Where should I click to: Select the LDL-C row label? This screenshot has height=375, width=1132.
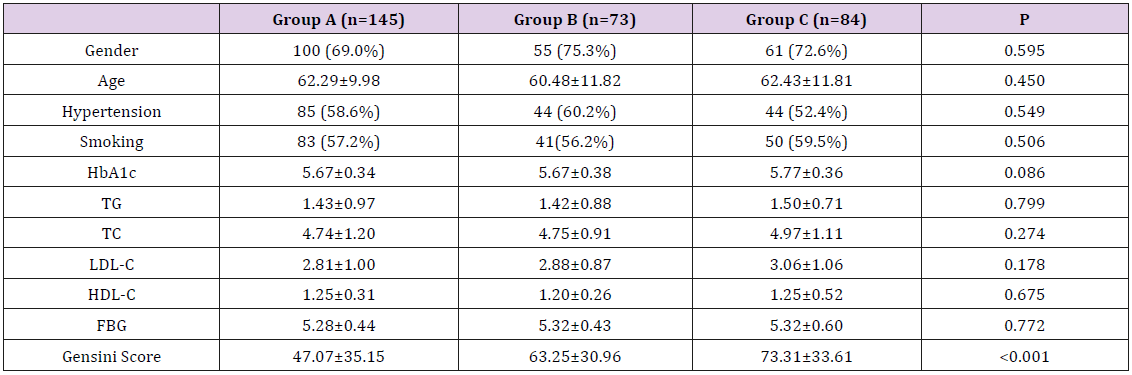tap(111, 265)
